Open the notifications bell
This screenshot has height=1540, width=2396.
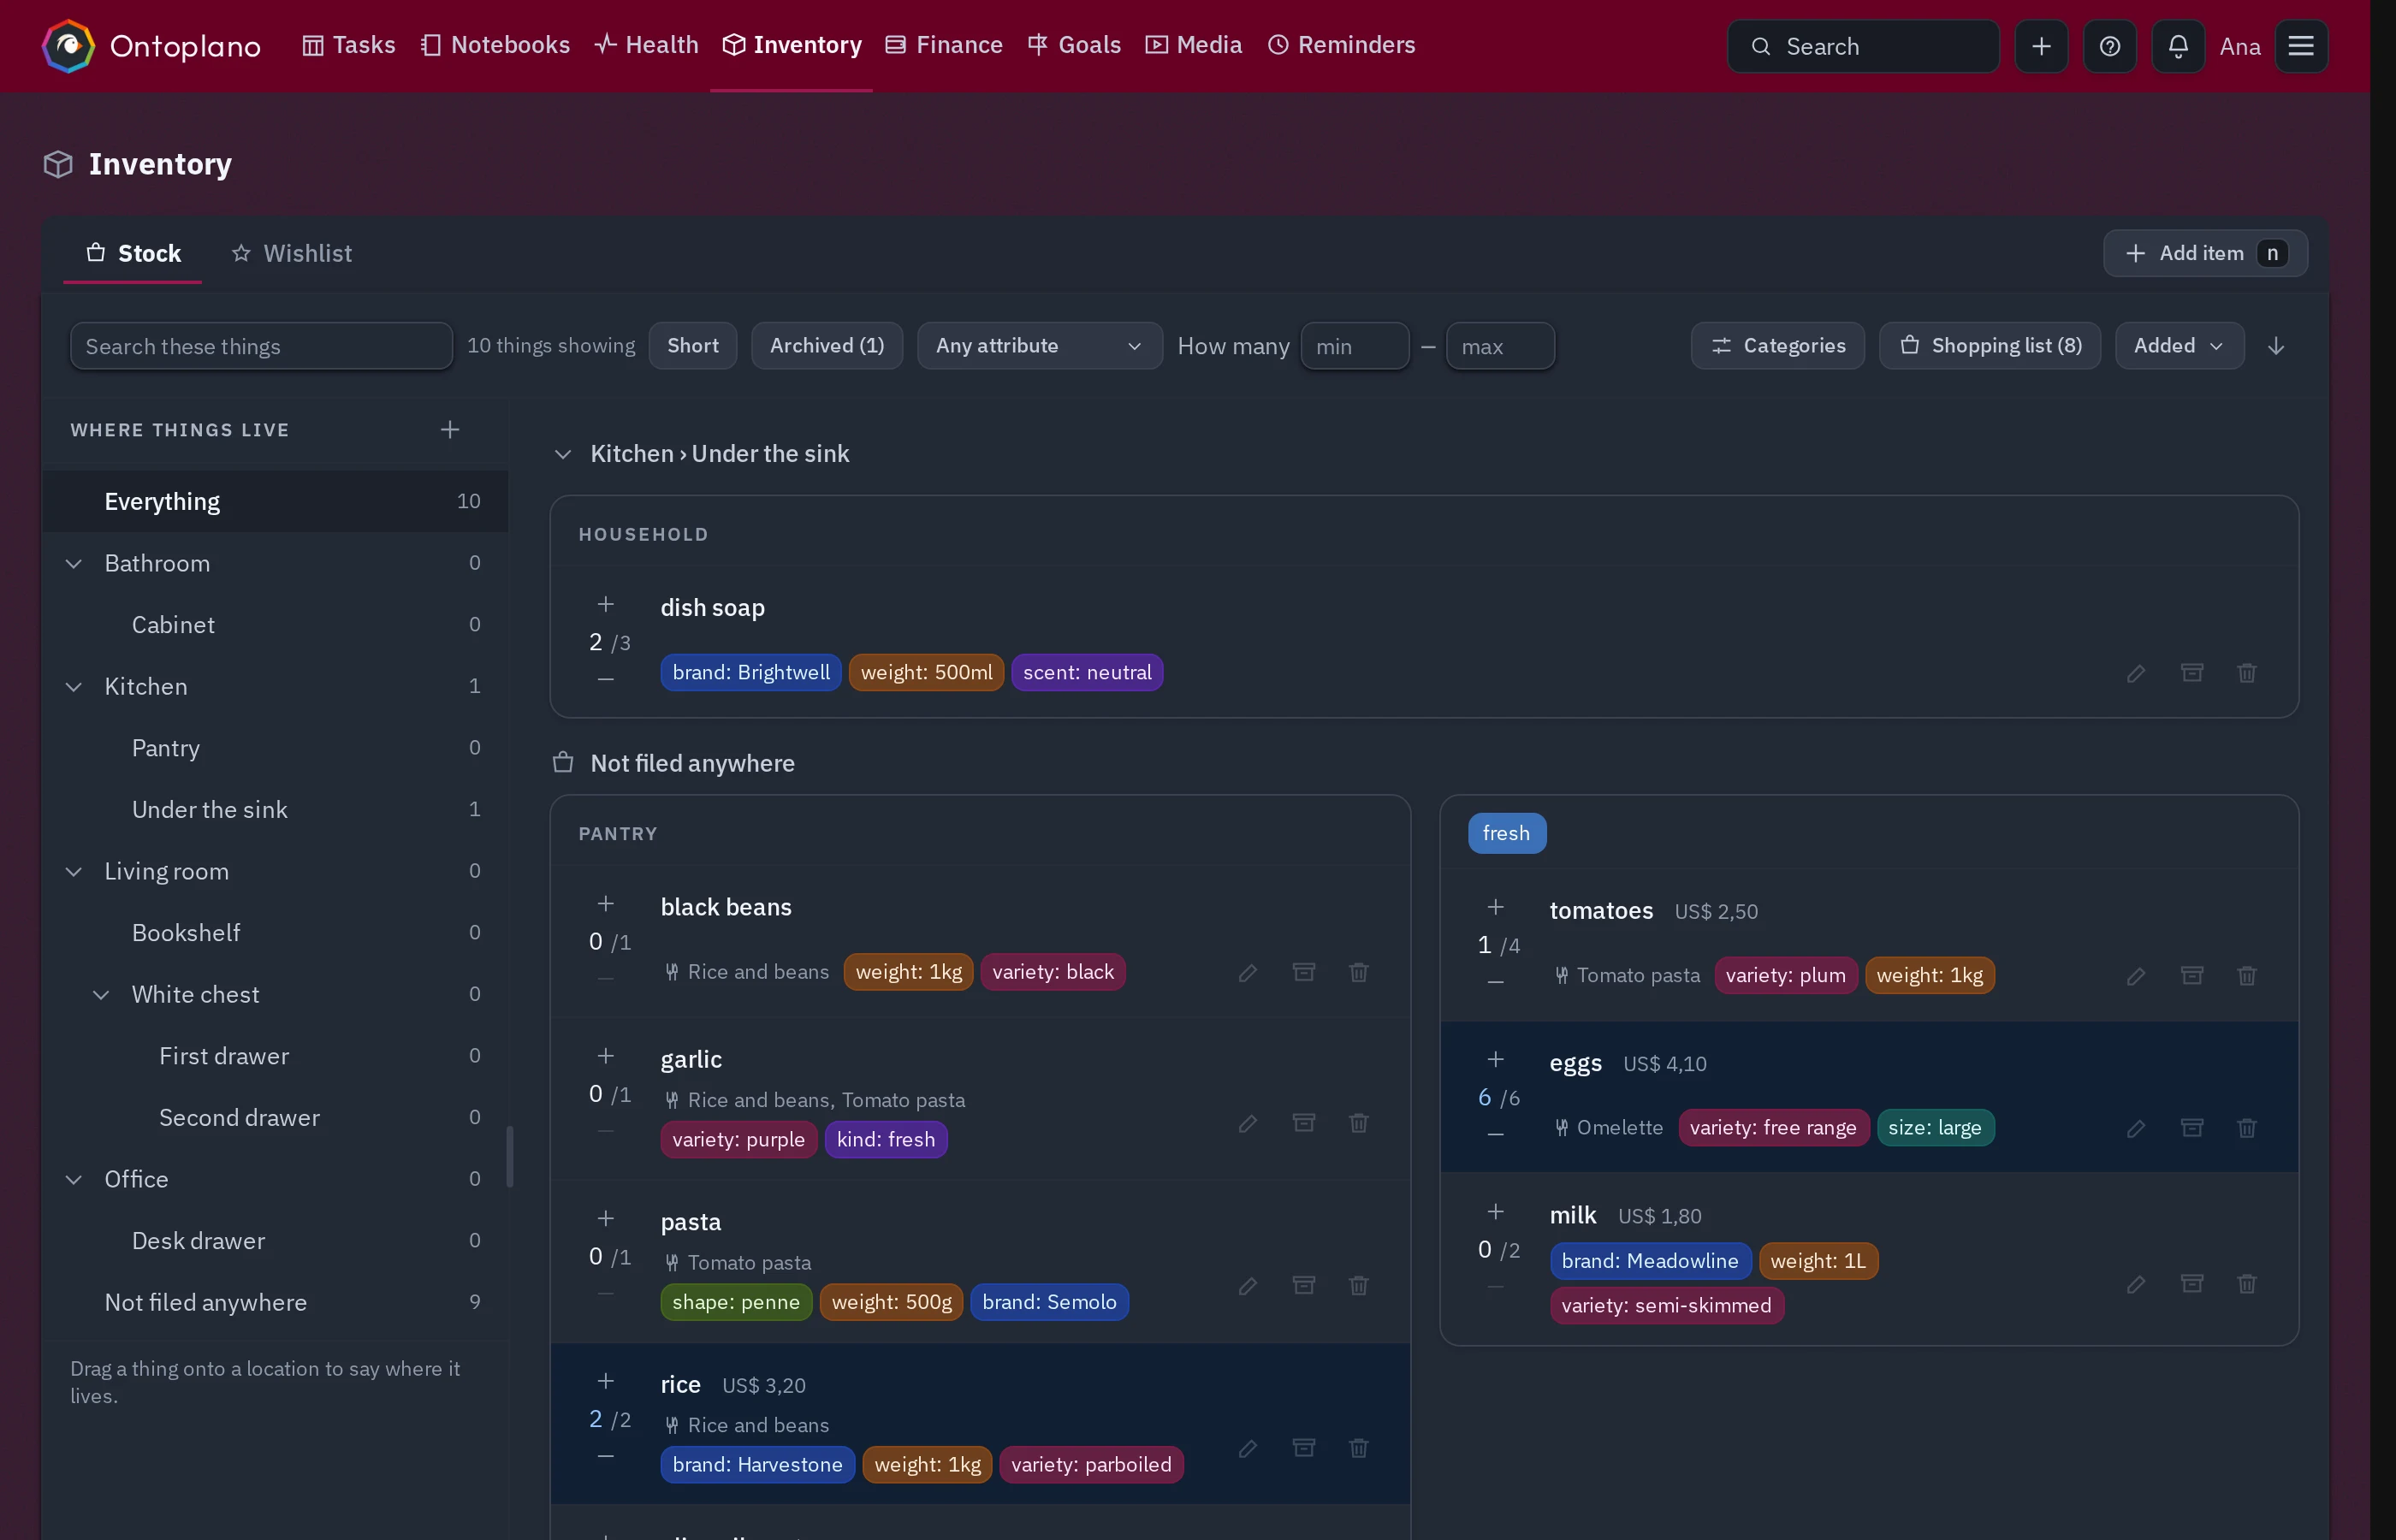tap(2178, 46)
